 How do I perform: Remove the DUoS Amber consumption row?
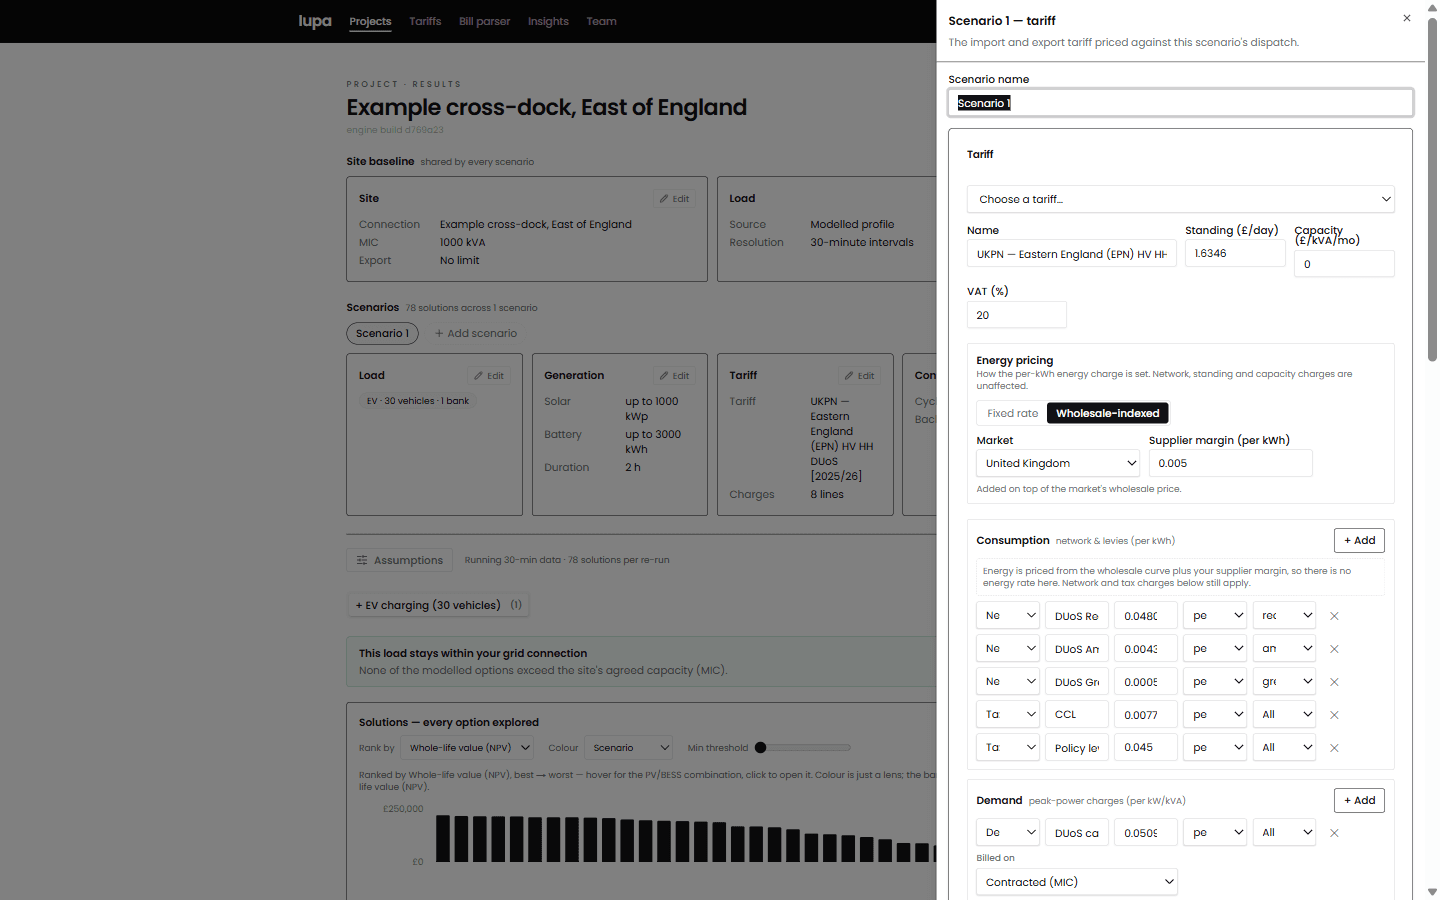1334,649
